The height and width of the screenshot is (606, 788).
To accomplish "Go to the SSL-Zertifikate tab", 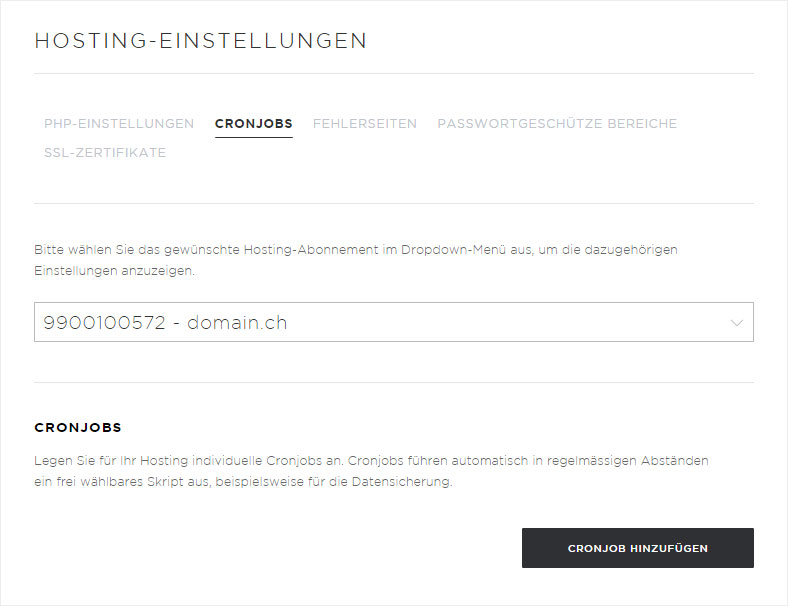I will coord(105,153).
